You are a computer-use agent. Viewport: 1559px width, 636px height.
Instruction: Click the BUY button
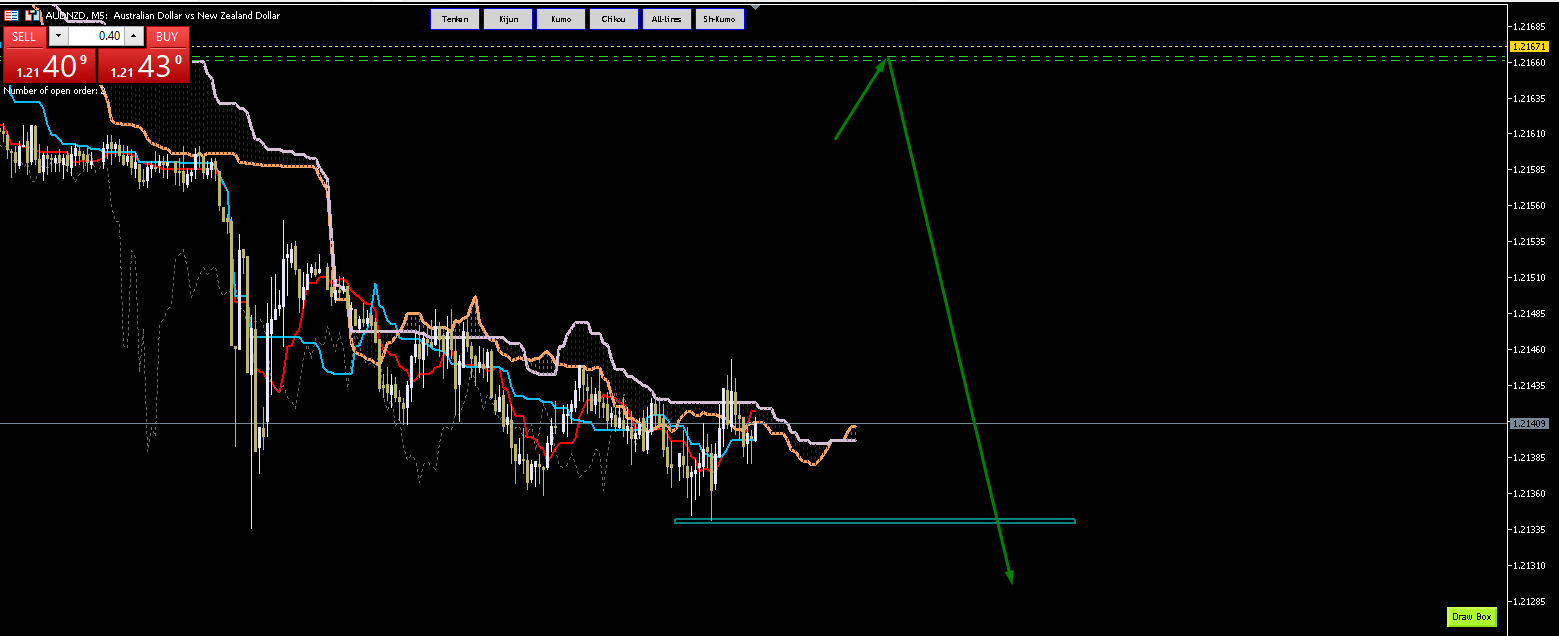[168, 37]
